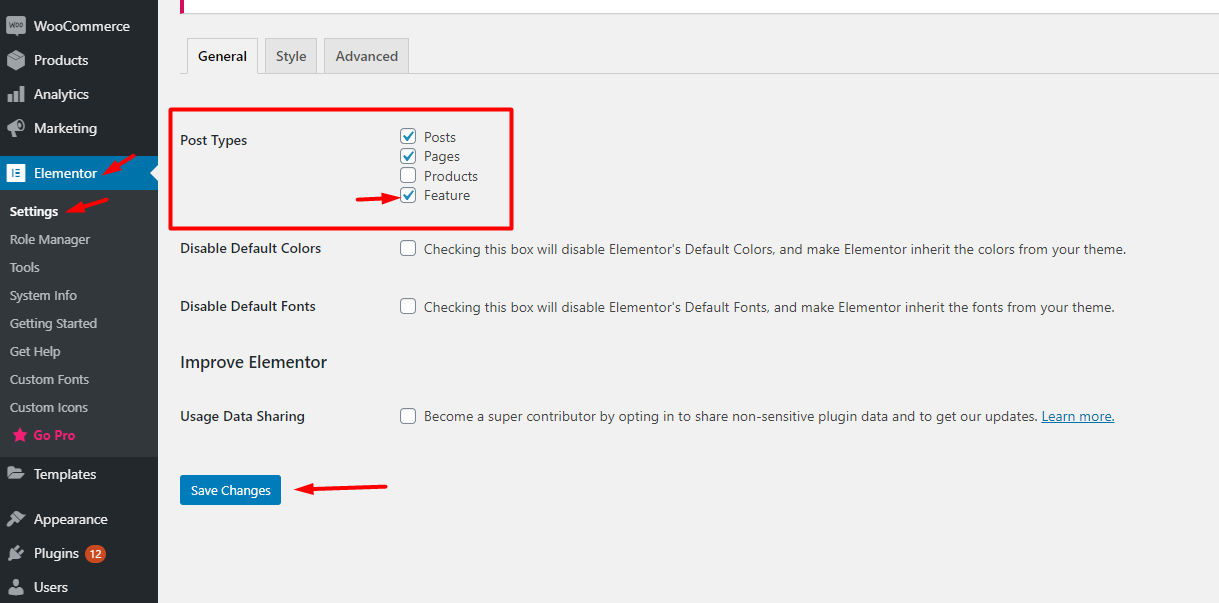The image size is (1219, 603).
Task: Open Elementor Settings submenu
Action: tap(34, 211)
